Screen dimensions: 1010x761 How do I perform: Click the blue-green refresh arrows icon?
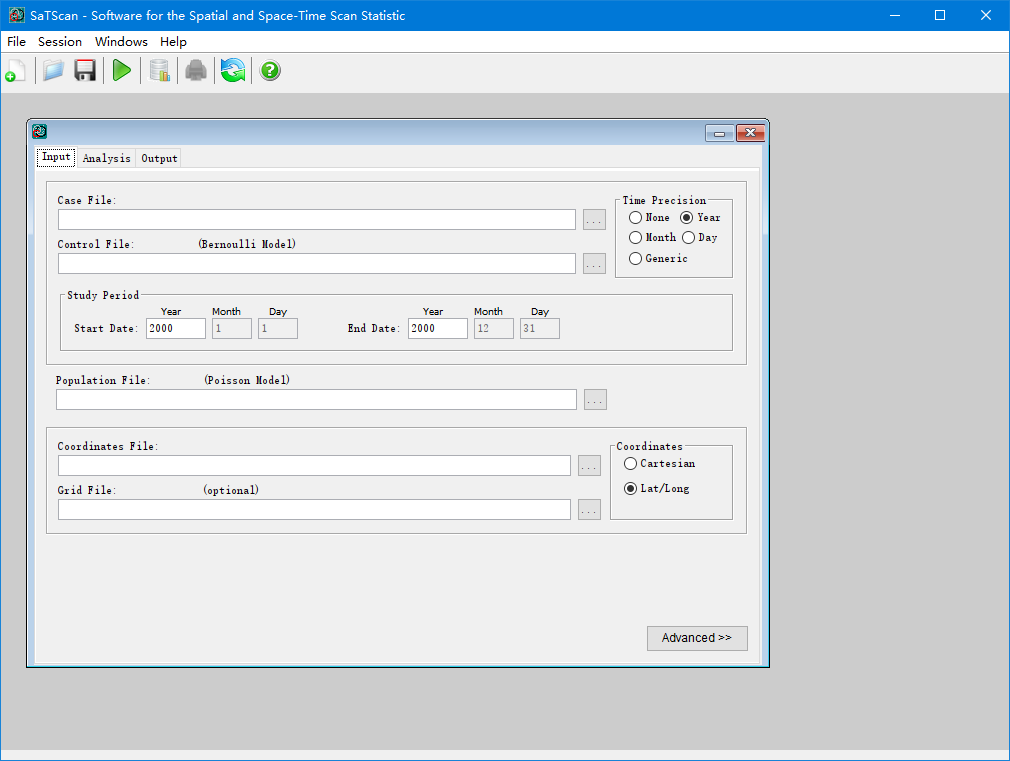click(x=233, y=71)
